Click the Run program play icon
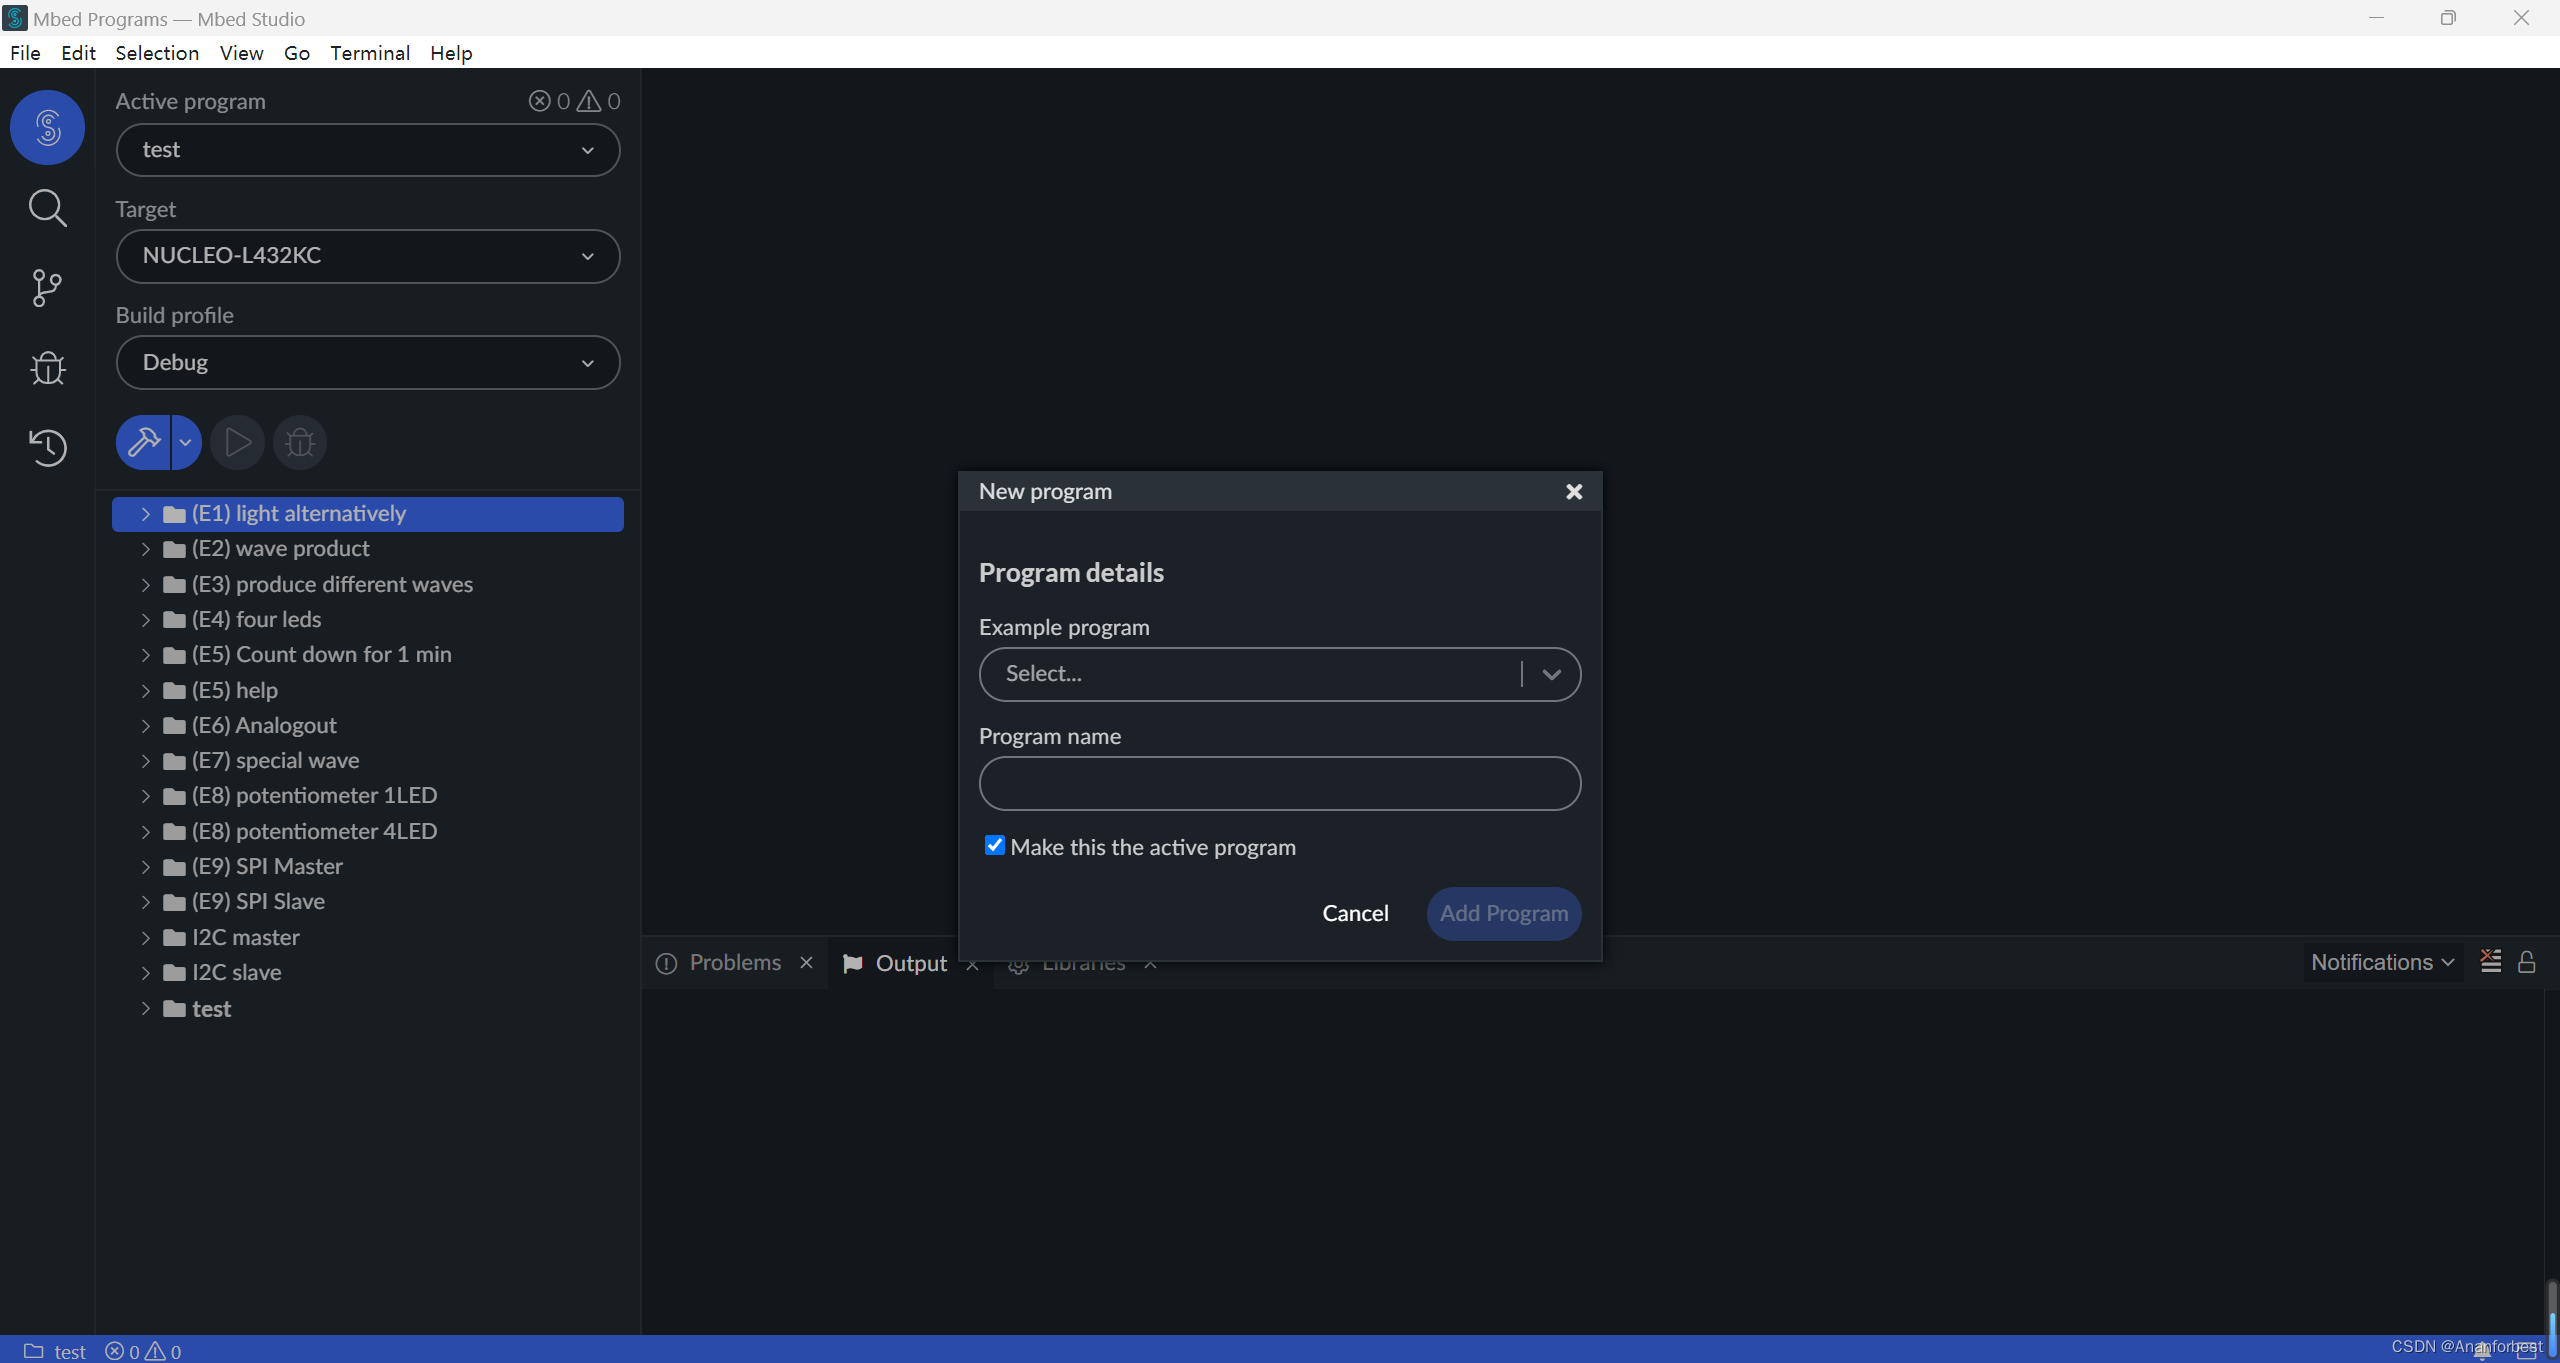 (x=237, y=442)
